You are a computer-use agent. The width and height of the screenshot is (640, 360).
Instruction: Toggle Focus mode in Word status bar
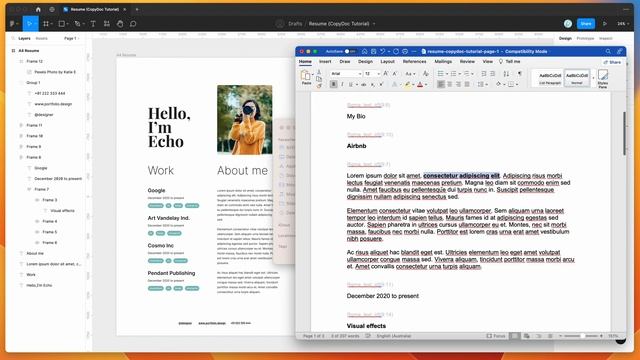(x=496, y=336)
